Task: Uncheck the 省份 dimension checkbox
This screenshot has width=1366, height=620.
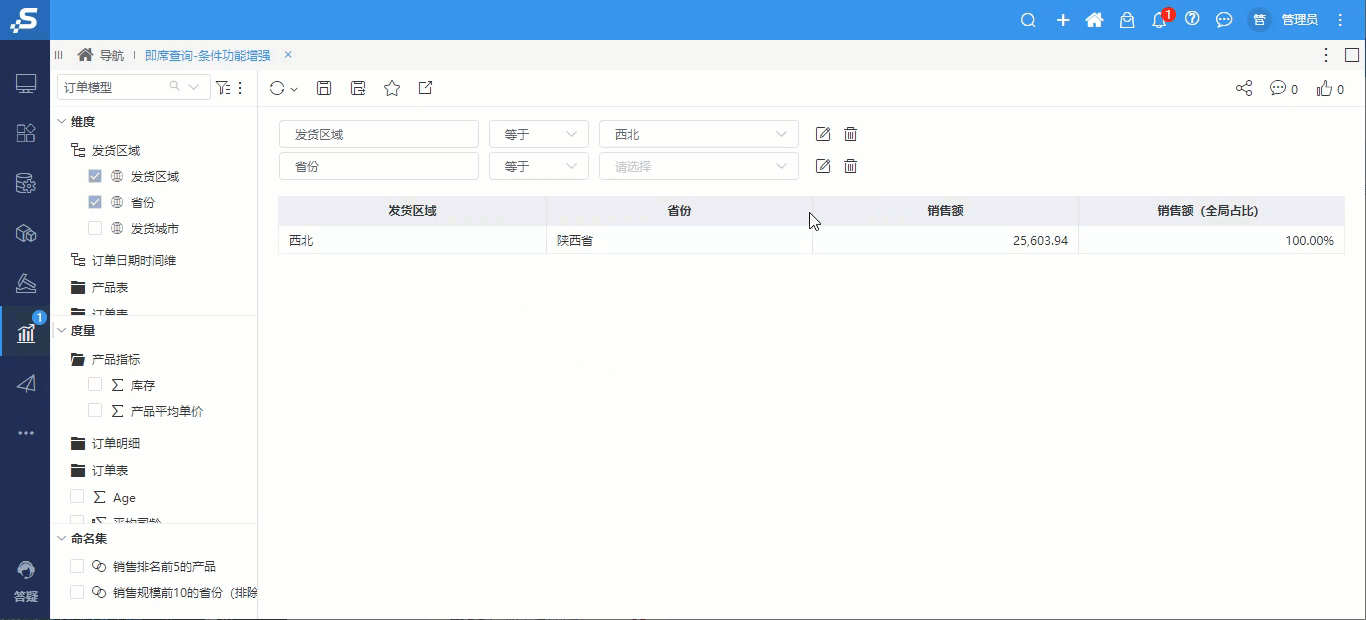Action: click(x=95, y=202)
